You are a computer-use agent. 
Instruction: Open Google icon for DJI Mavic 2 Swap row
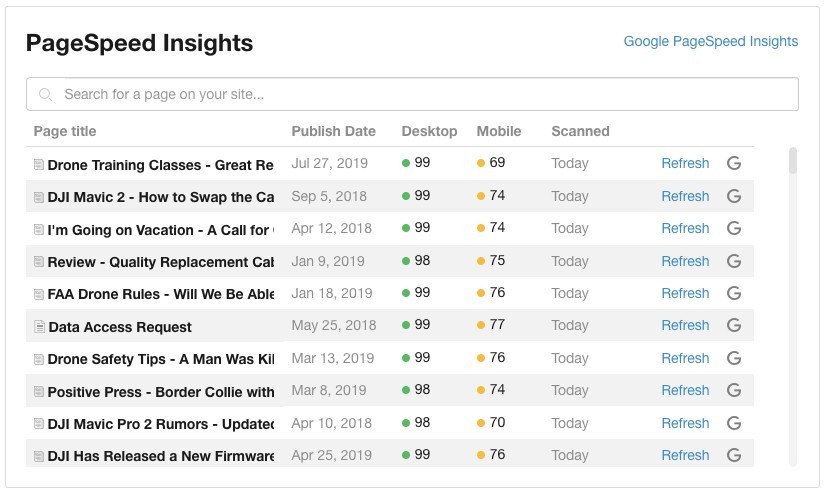[x=734, y=196]
